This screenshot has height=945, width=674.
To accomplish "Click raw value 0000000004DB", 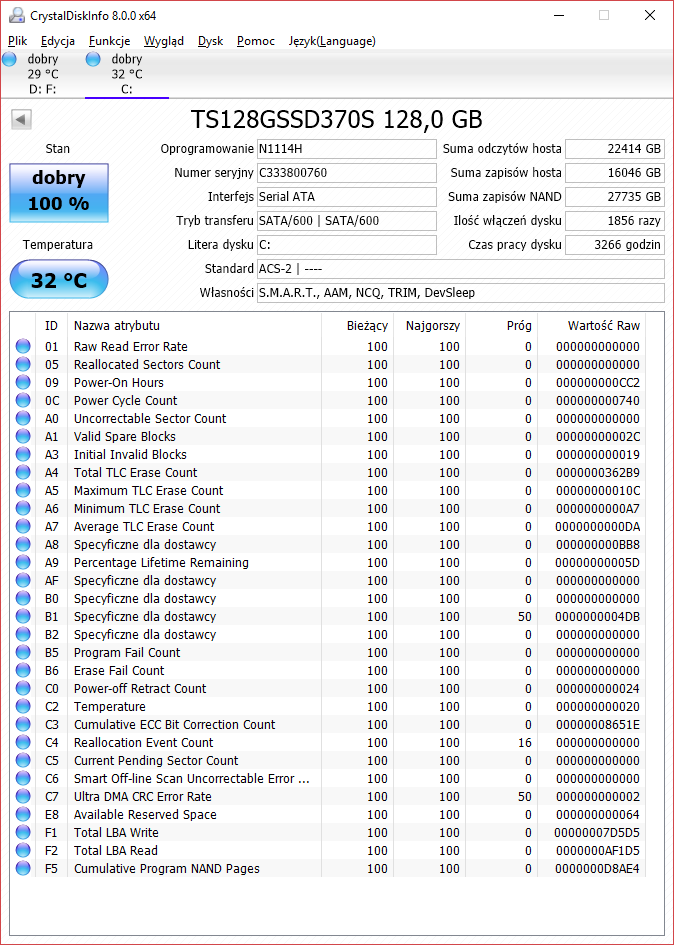I will [598, 617].
